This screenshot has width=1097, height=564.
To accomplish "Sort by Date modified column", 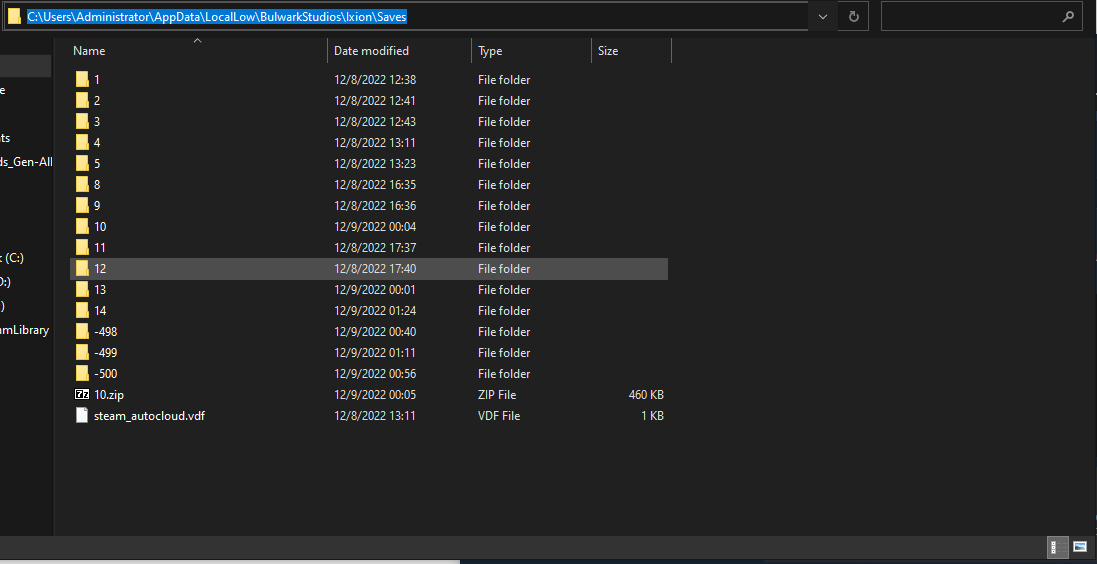I will pos(371,51).
